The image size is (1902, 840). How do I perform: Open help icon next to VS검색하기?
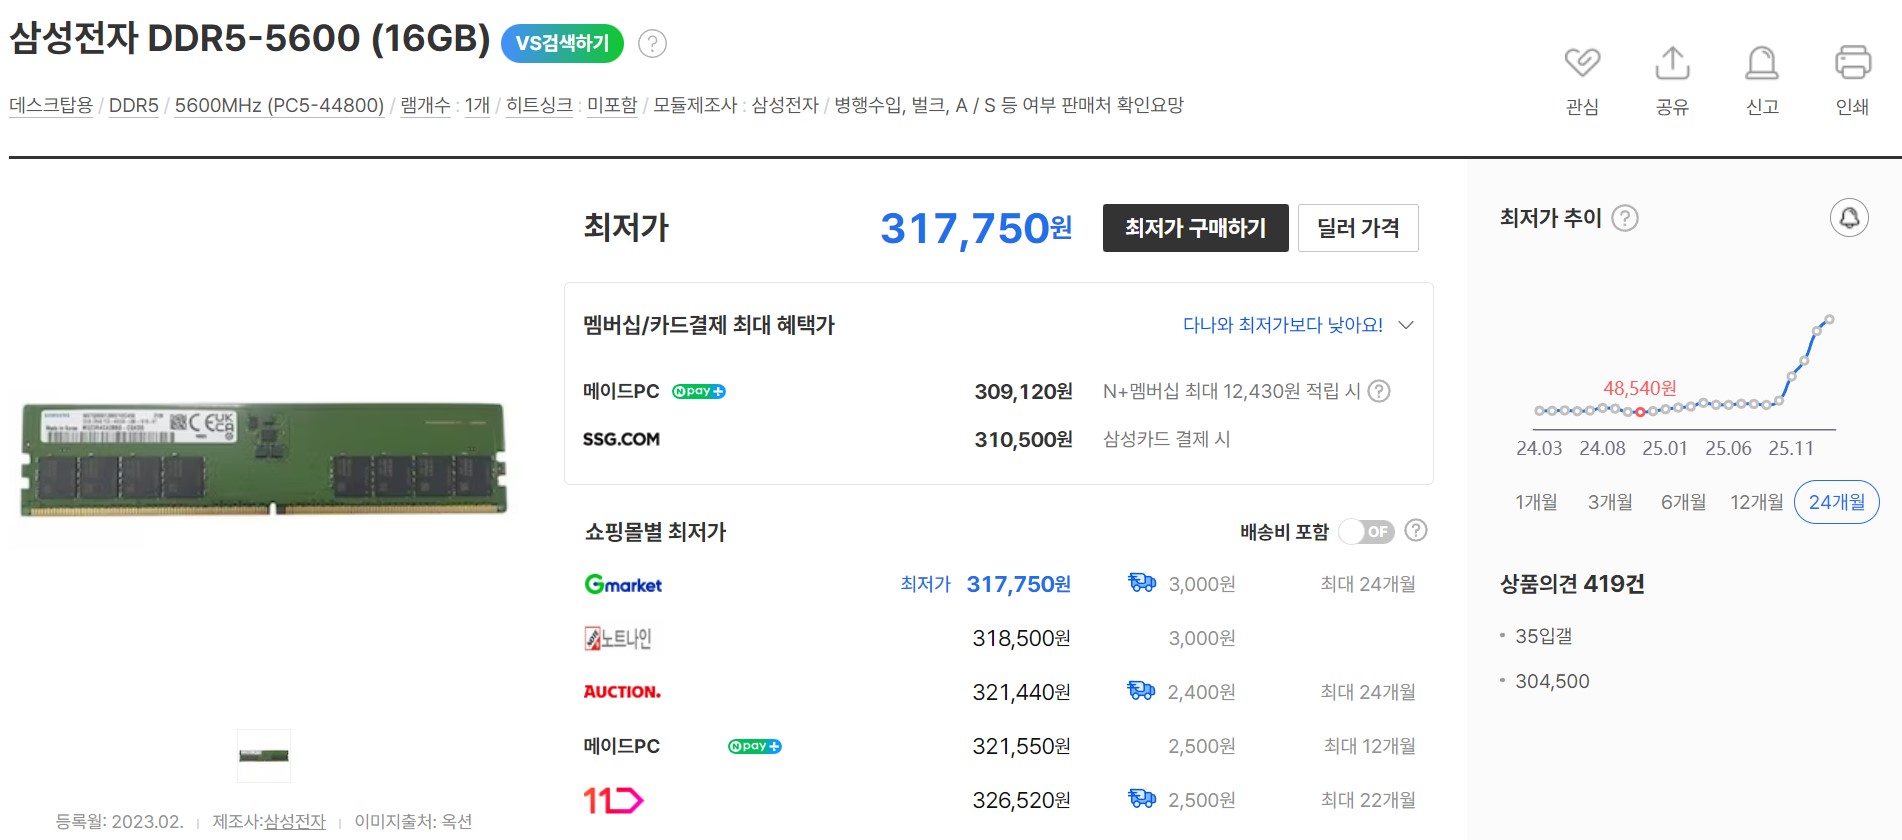(x=652, y=44)
